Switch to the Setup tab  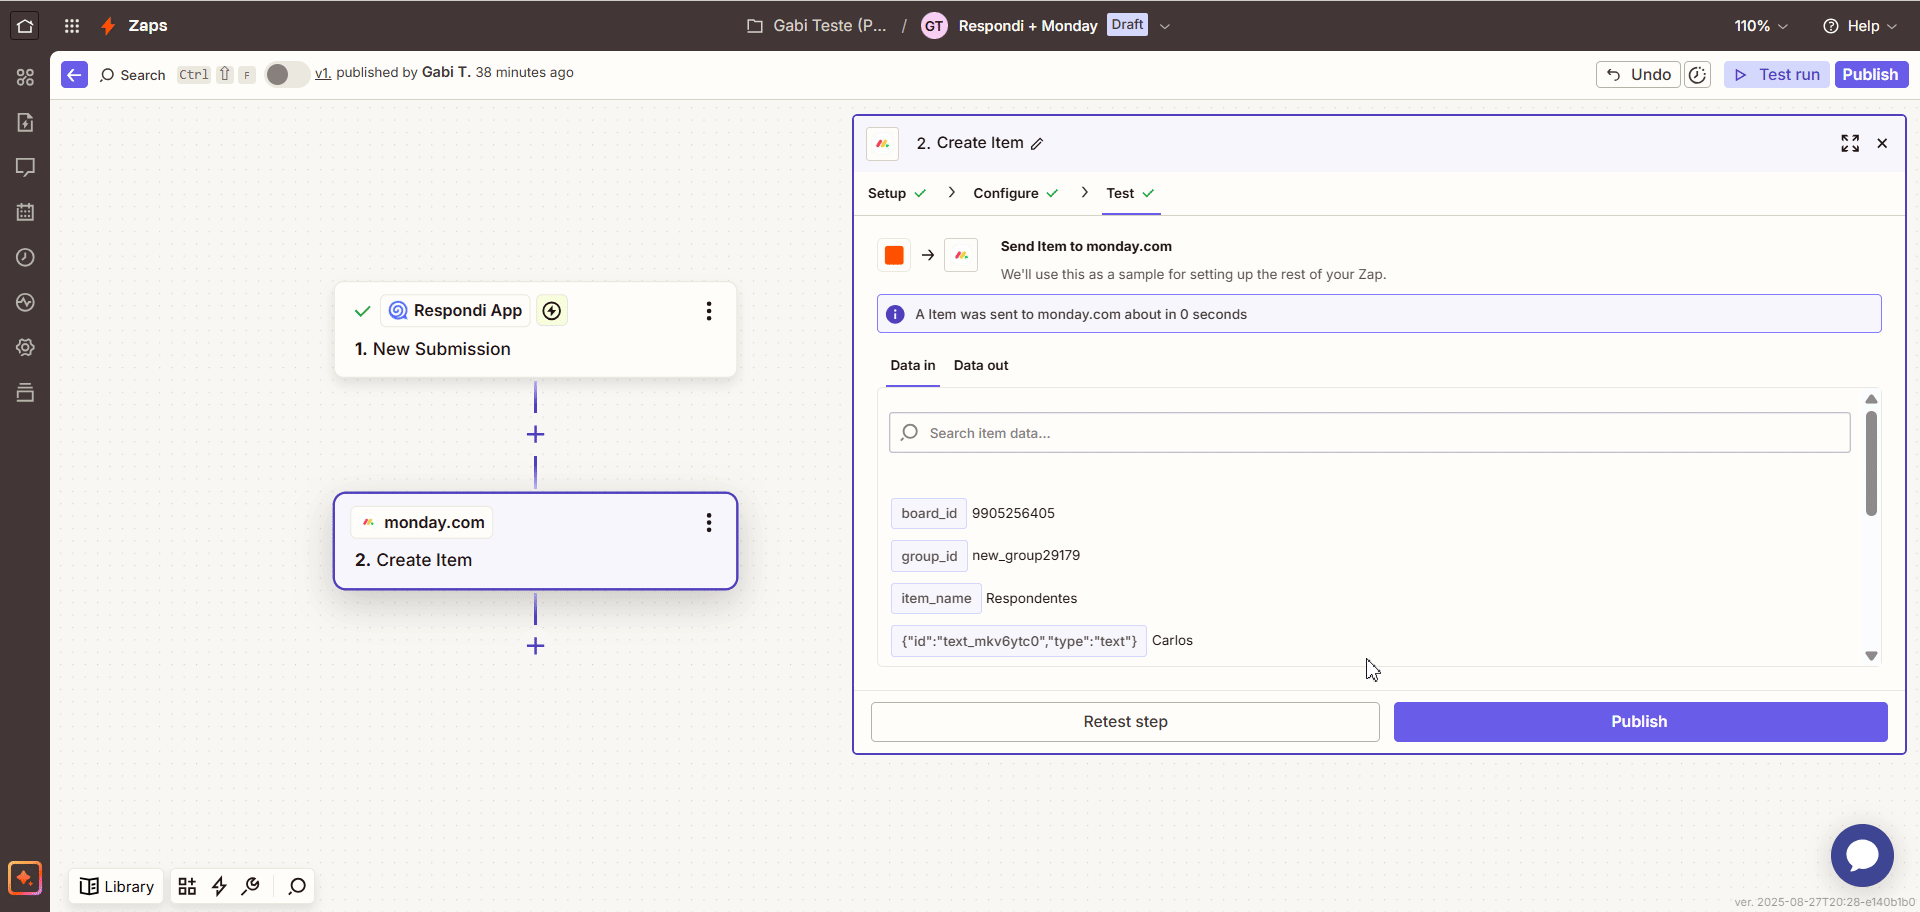coord(897,193)
